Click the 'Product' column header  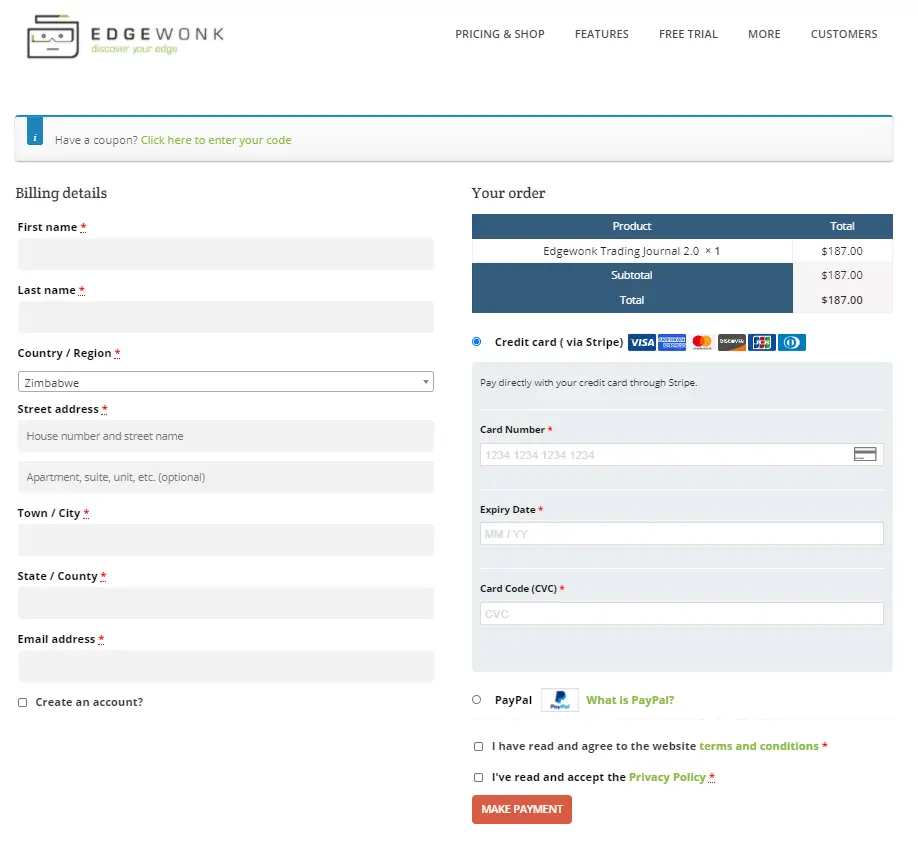[x=632, y=227]
